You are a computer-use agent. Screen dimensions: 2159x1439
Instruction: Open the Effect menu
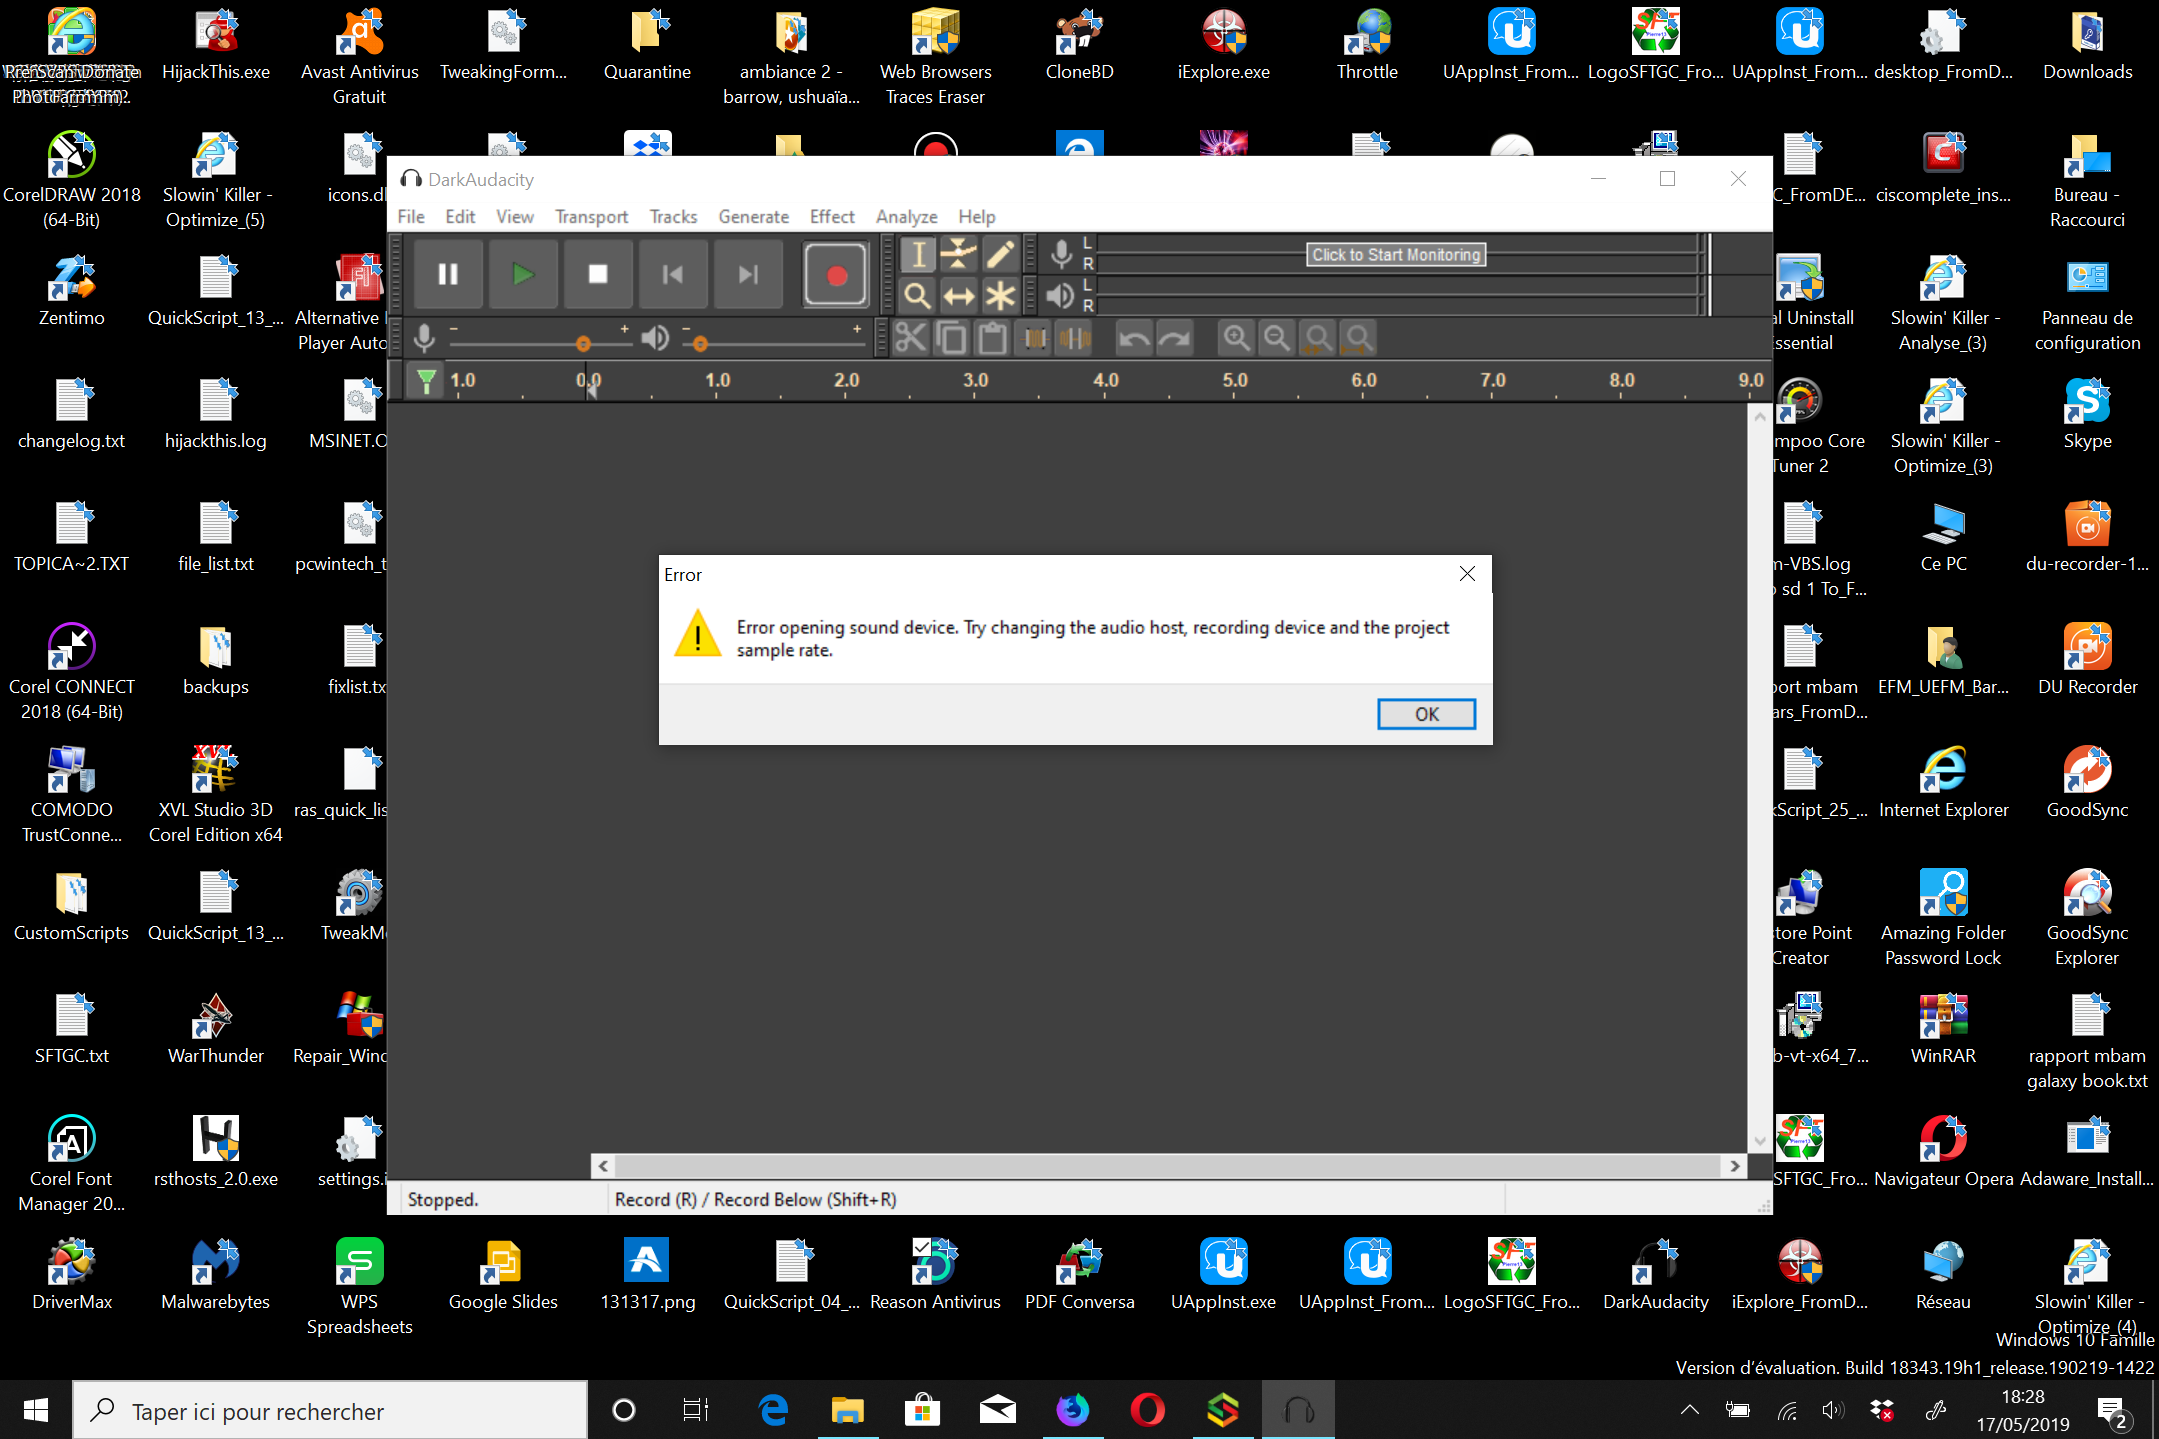click(x=832, y=217)
